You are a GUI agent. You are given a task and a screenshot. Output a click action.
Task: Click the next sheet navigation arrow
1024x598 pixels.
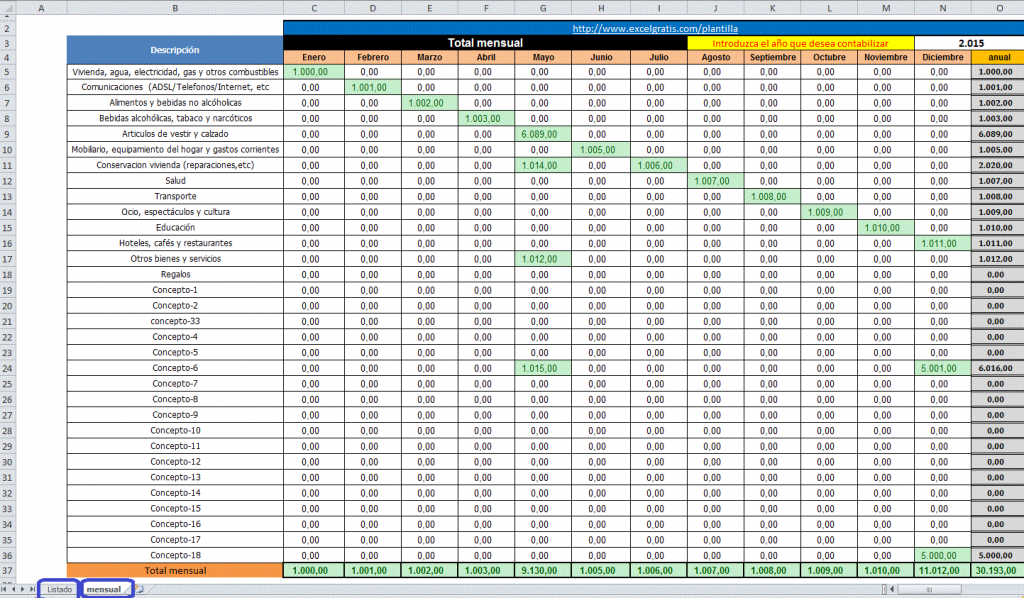(x=22, y=589)
